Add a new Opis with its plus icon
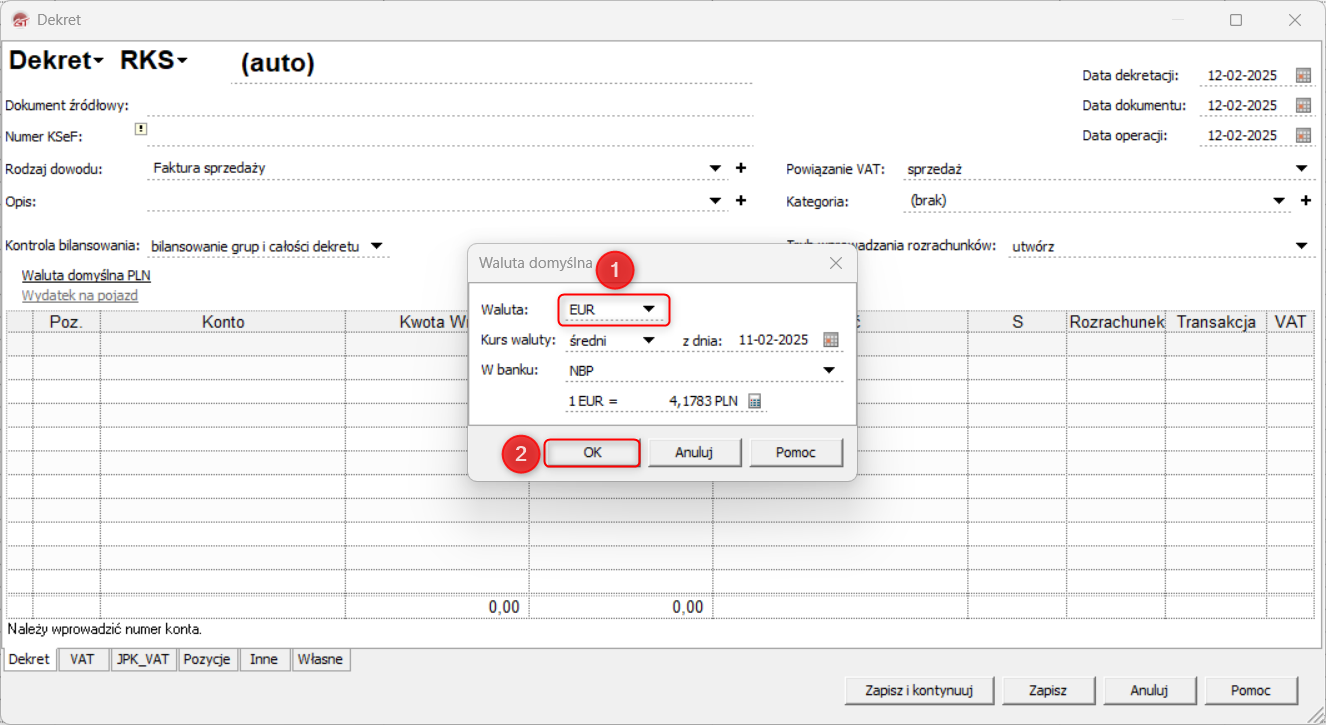 [x=741, y=200]
